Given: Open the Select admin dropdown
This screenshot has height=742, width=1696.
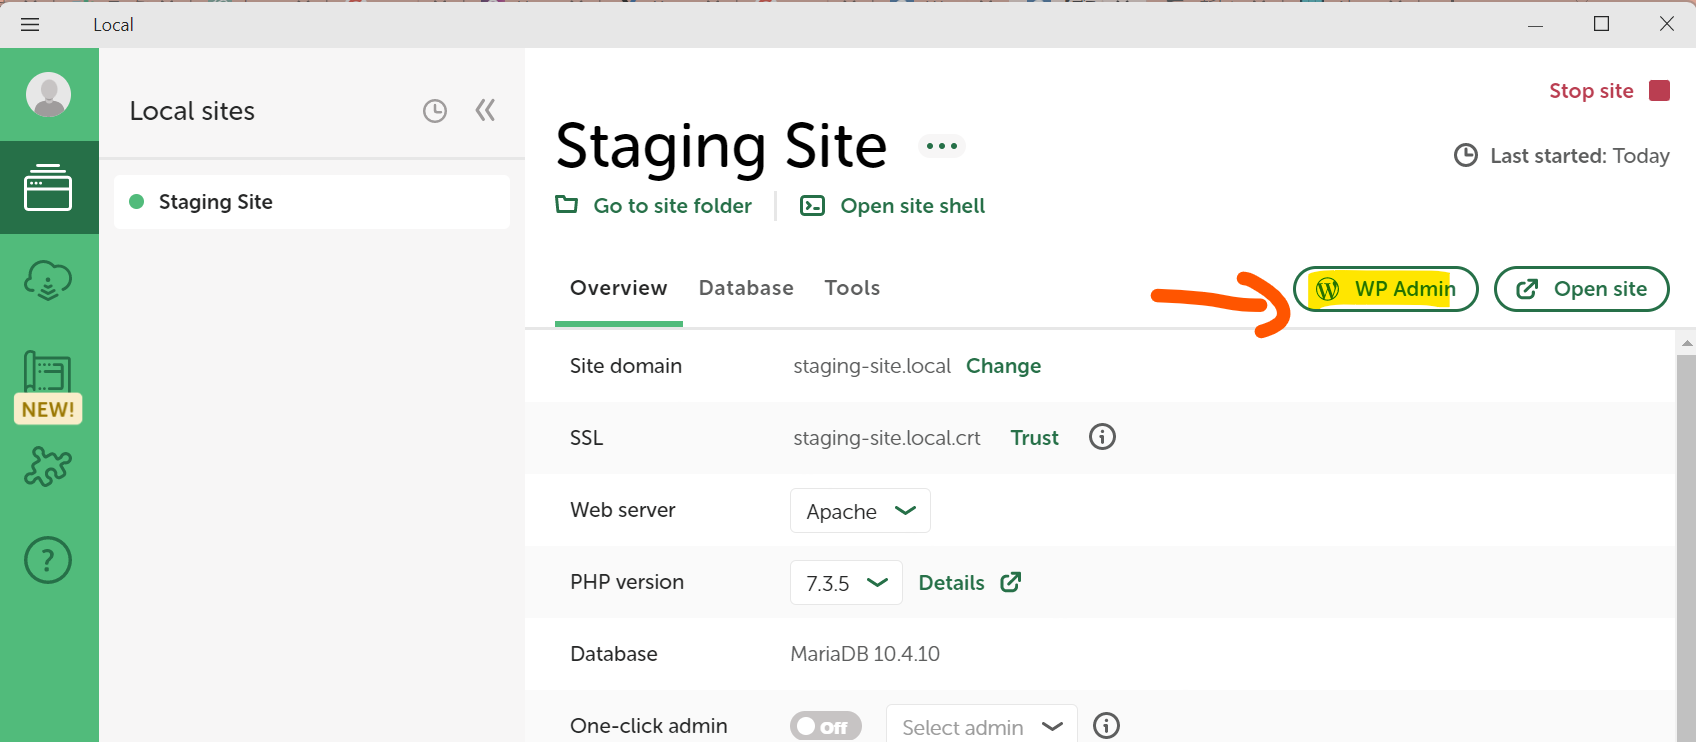Looking at the screenshot, I should coord(981,726).
